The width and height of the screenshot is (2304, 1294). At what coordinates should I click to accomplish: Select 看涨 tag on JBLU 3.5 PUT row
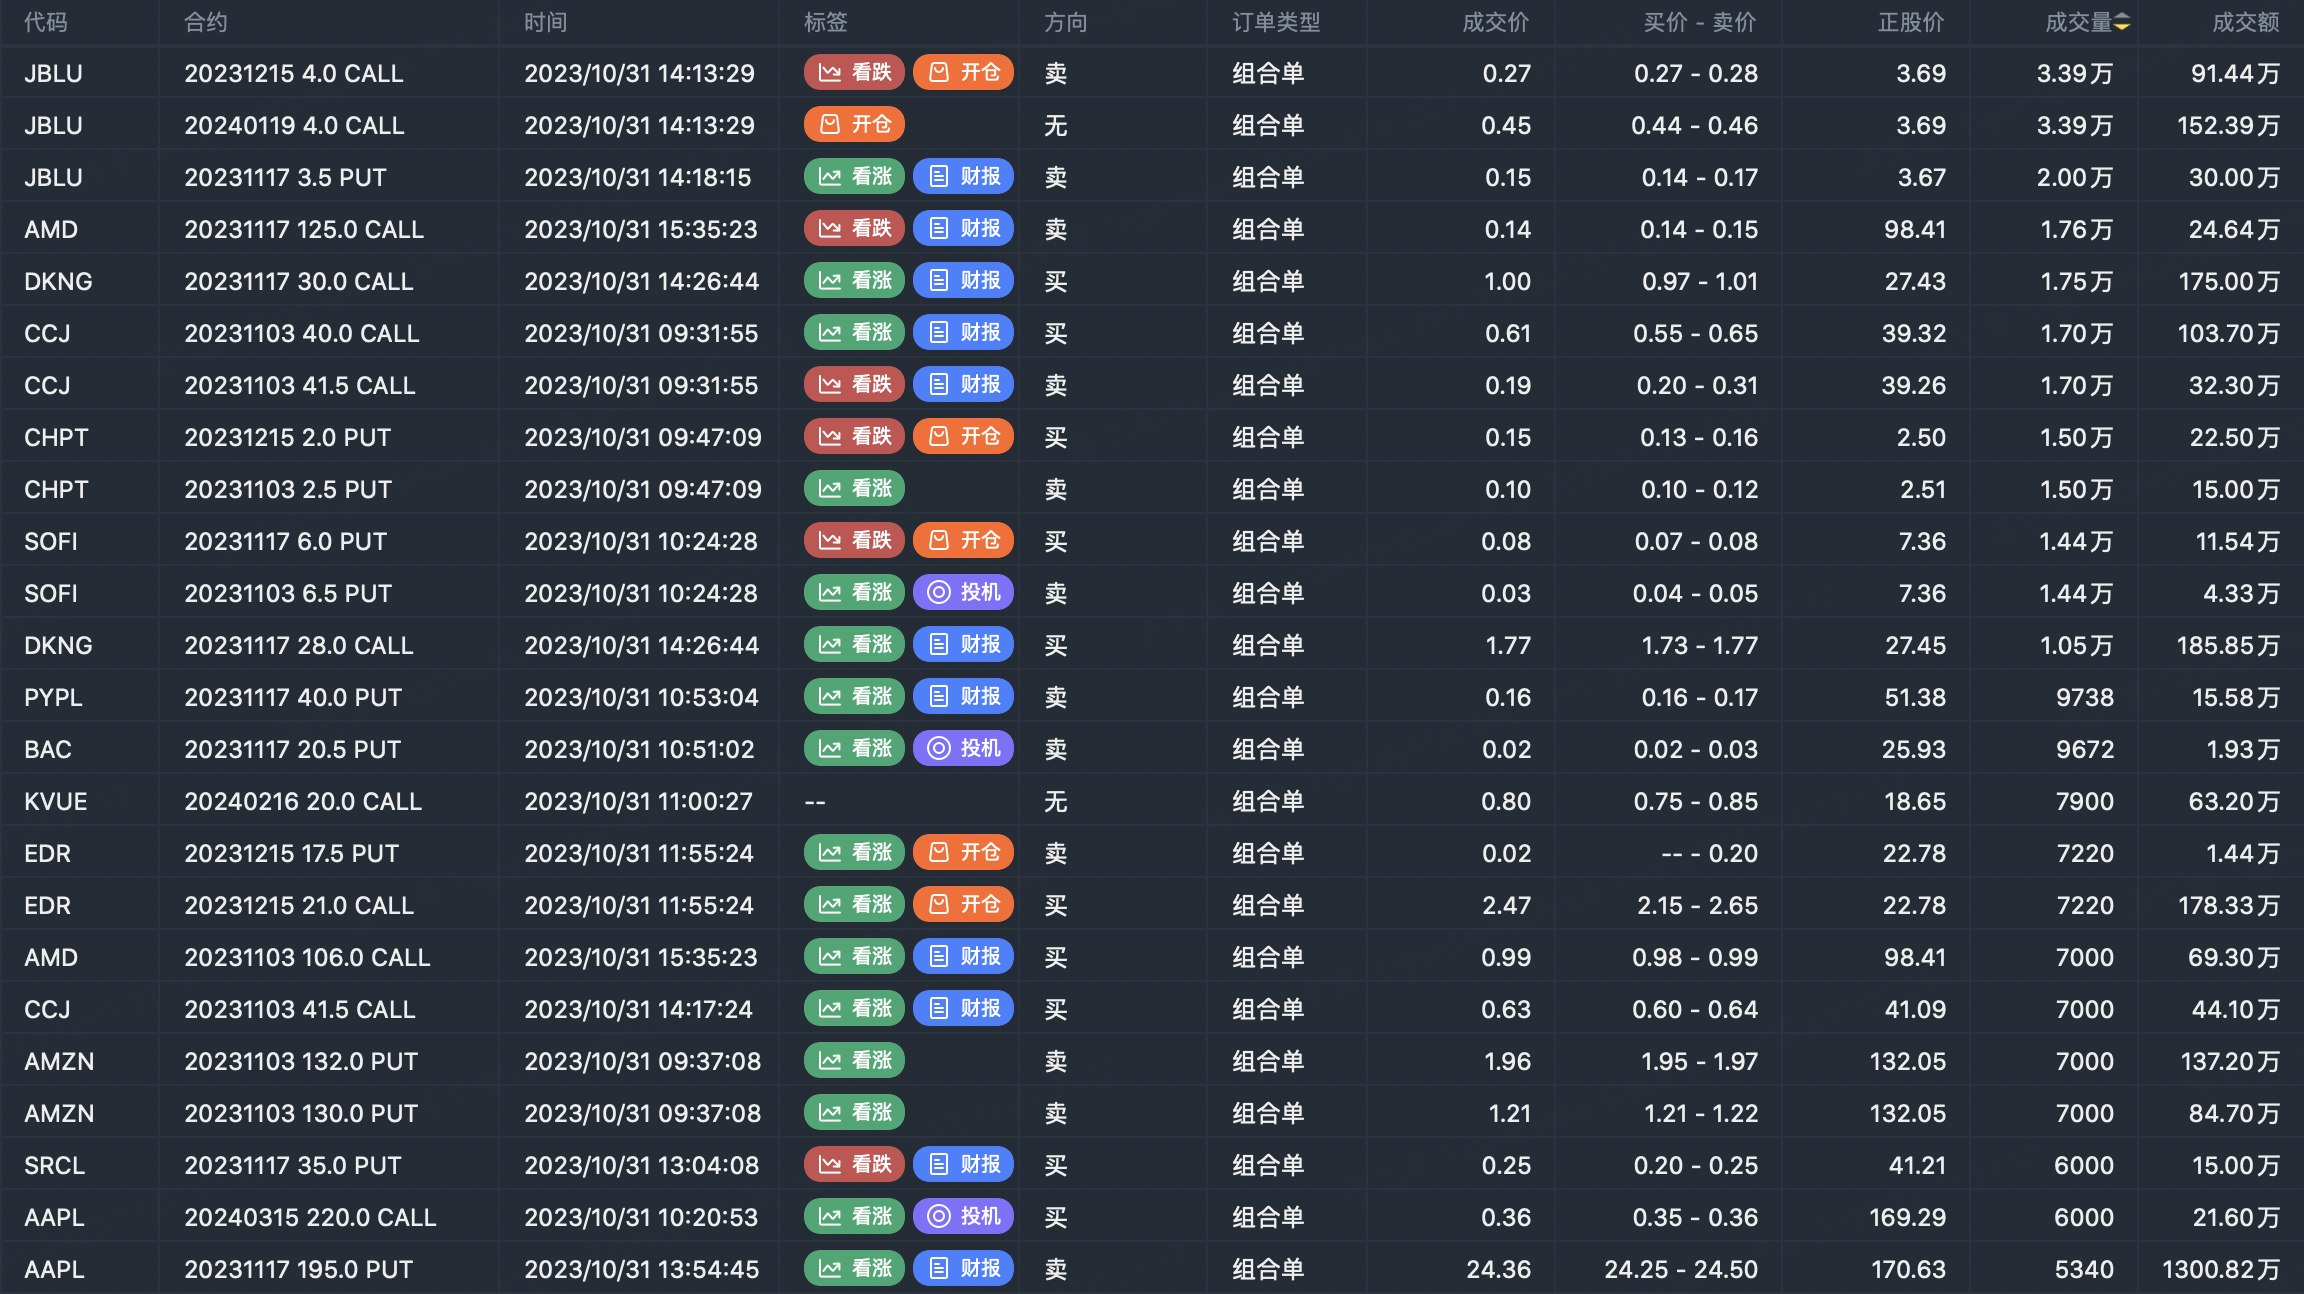pos(855,176)
